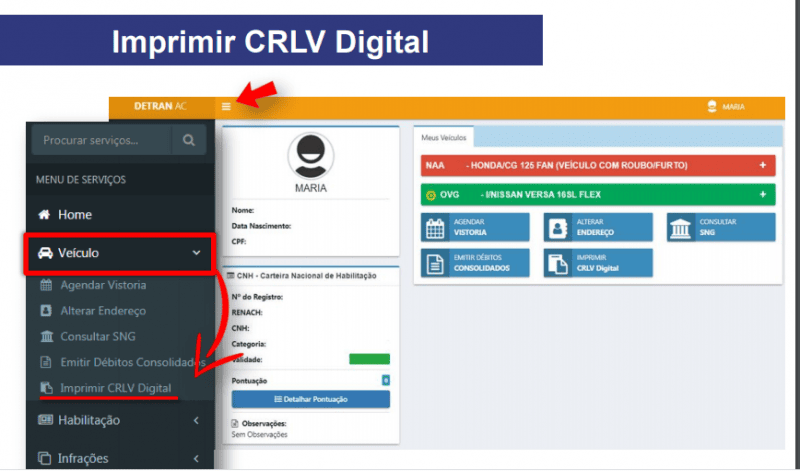Click the Detalhar Pontuação button
The height and width of the screenshot is (471, 800).
[310, 399]
